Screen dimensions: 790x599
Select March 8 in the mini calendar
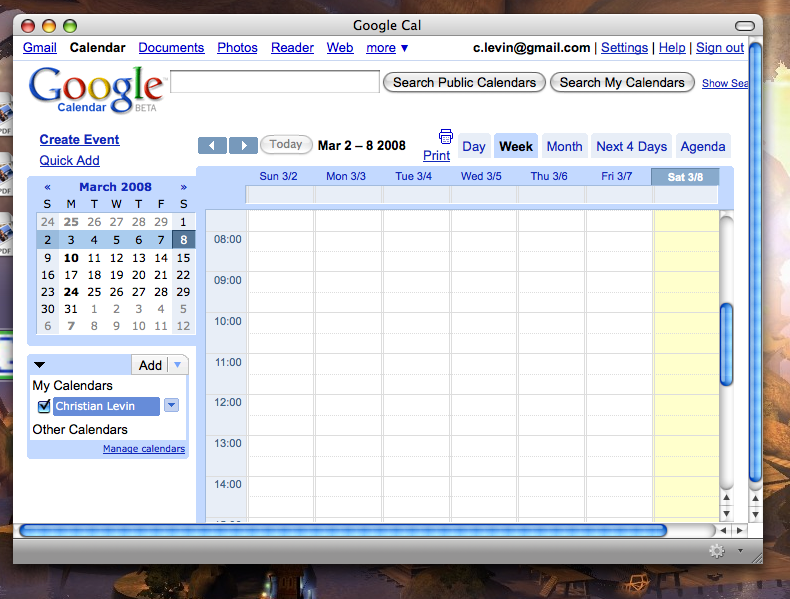coord(183,240)
